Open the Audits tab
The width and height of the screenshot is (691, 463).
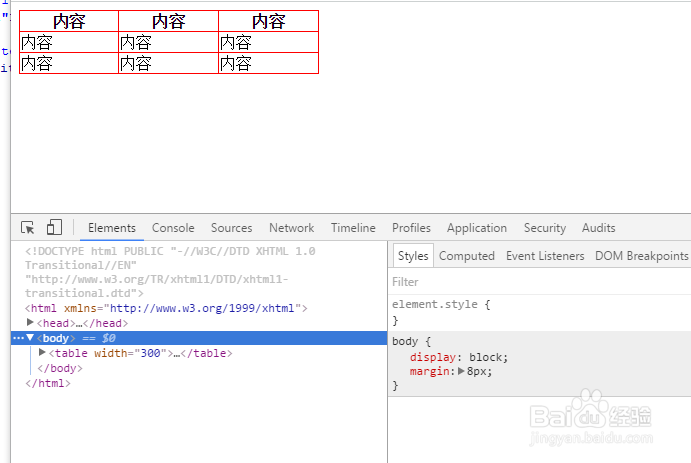[598, 228]
